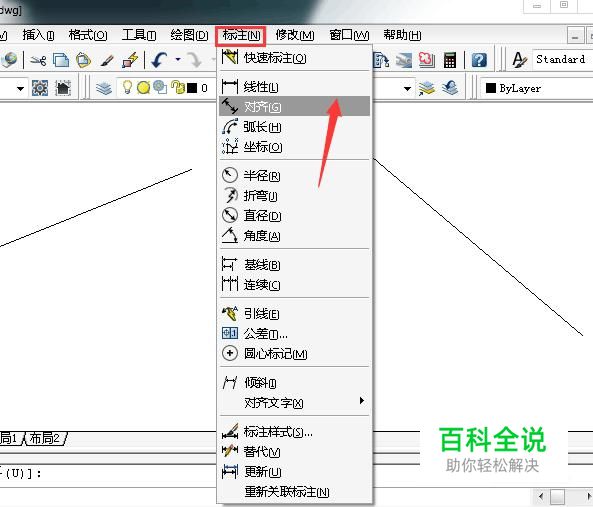Choose 更新(U) update dimension
The width and height of the screenshot is (593, 507).
(295, 471)
